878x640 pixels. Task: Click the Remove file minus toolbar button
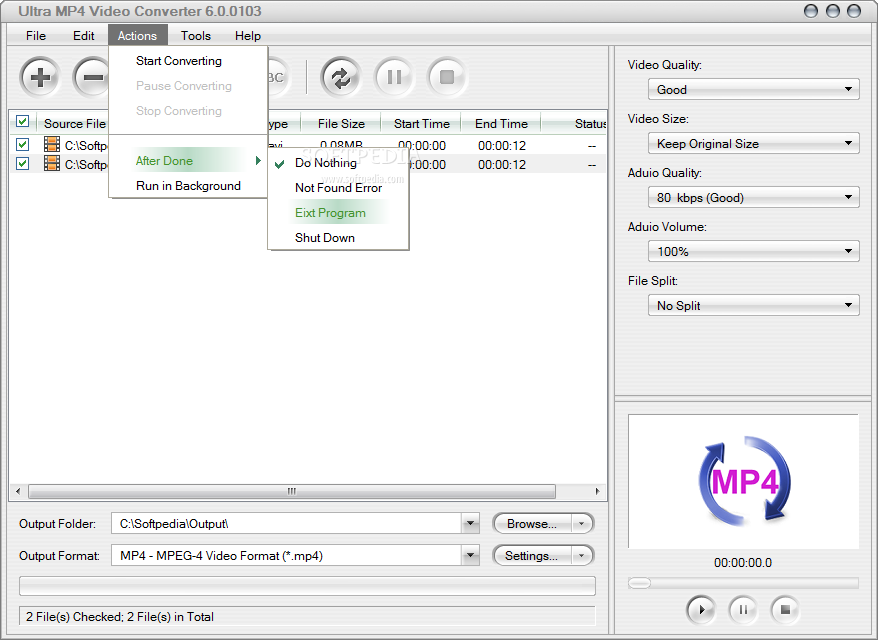(x=91, y=77)
